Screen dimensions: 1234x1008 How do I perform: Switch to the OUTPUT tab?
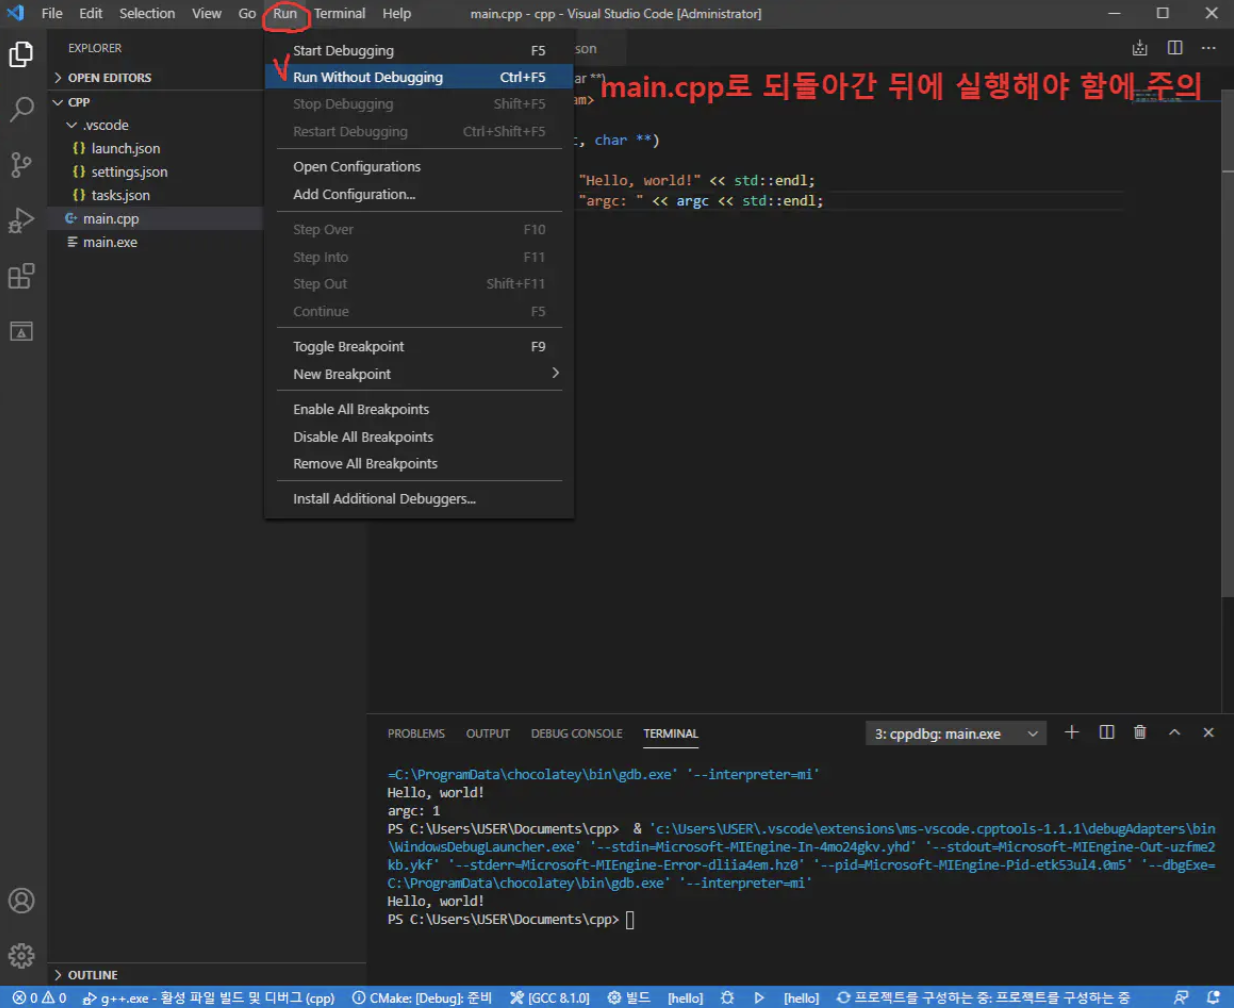pyautogui.click(x=488, y=733)
